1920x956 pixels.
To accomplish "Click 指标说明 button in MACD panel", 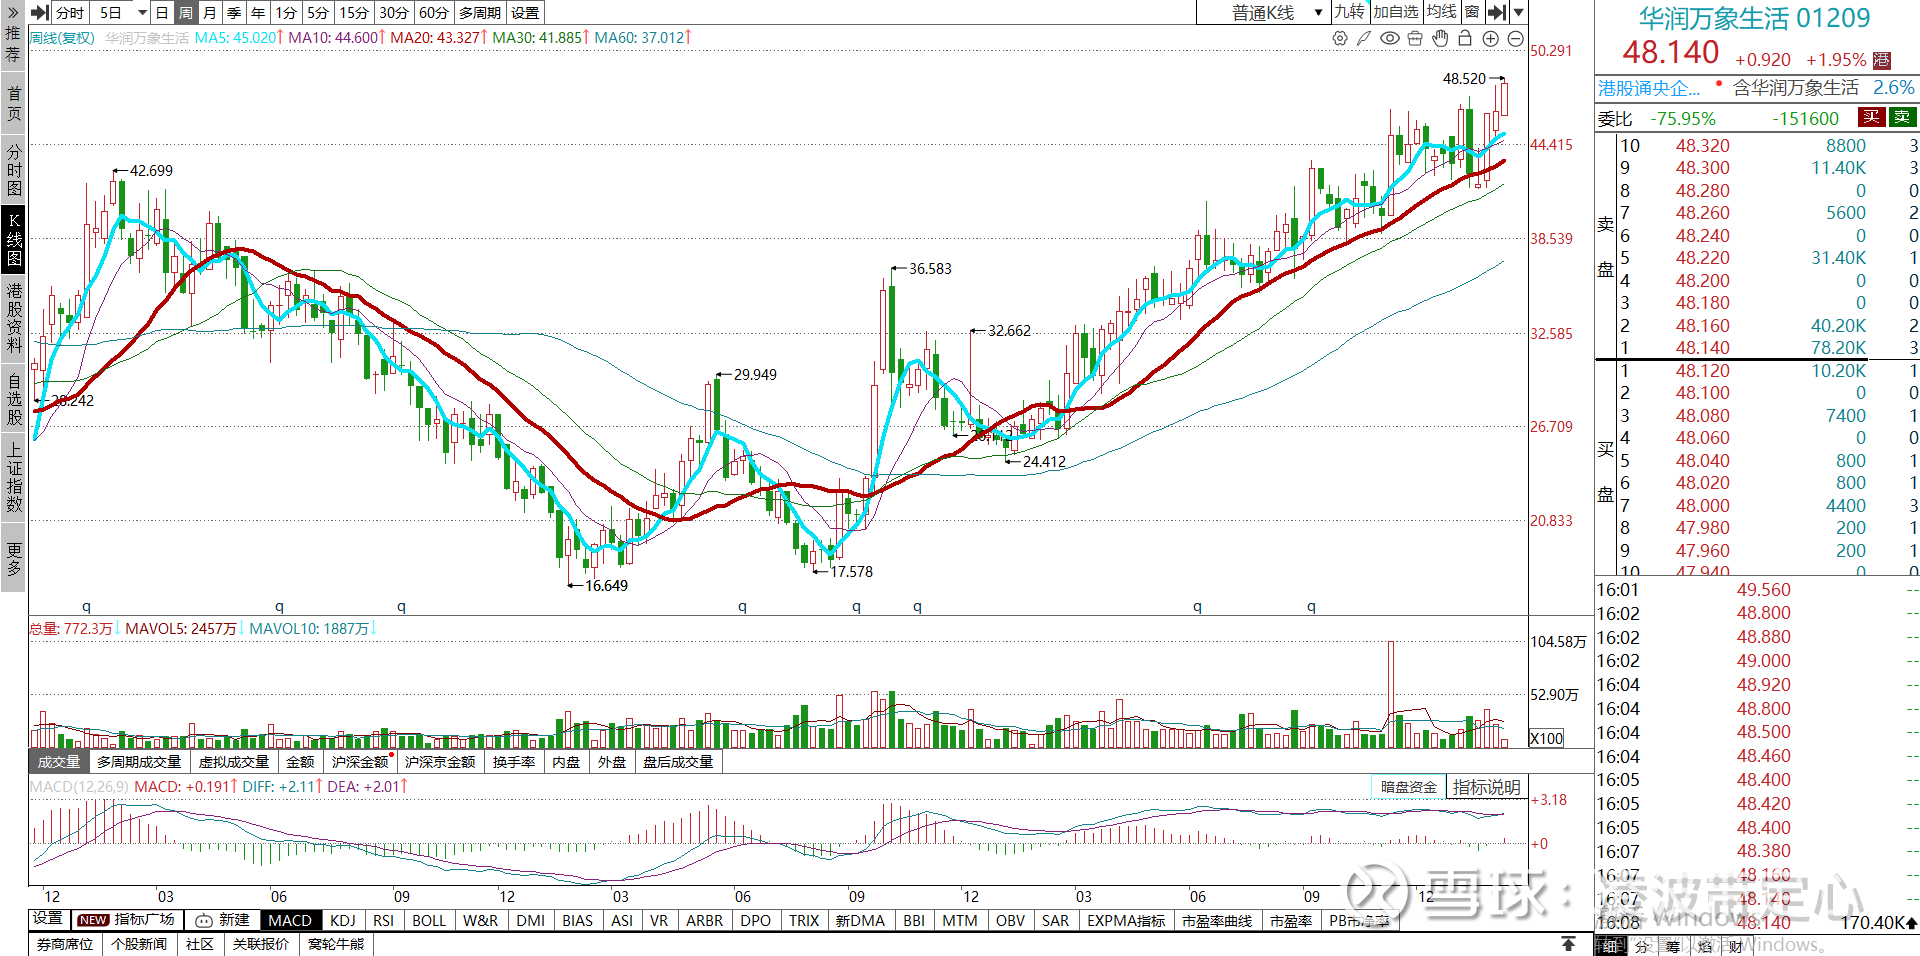I will pyautogui.click(x=1487, y=787).
